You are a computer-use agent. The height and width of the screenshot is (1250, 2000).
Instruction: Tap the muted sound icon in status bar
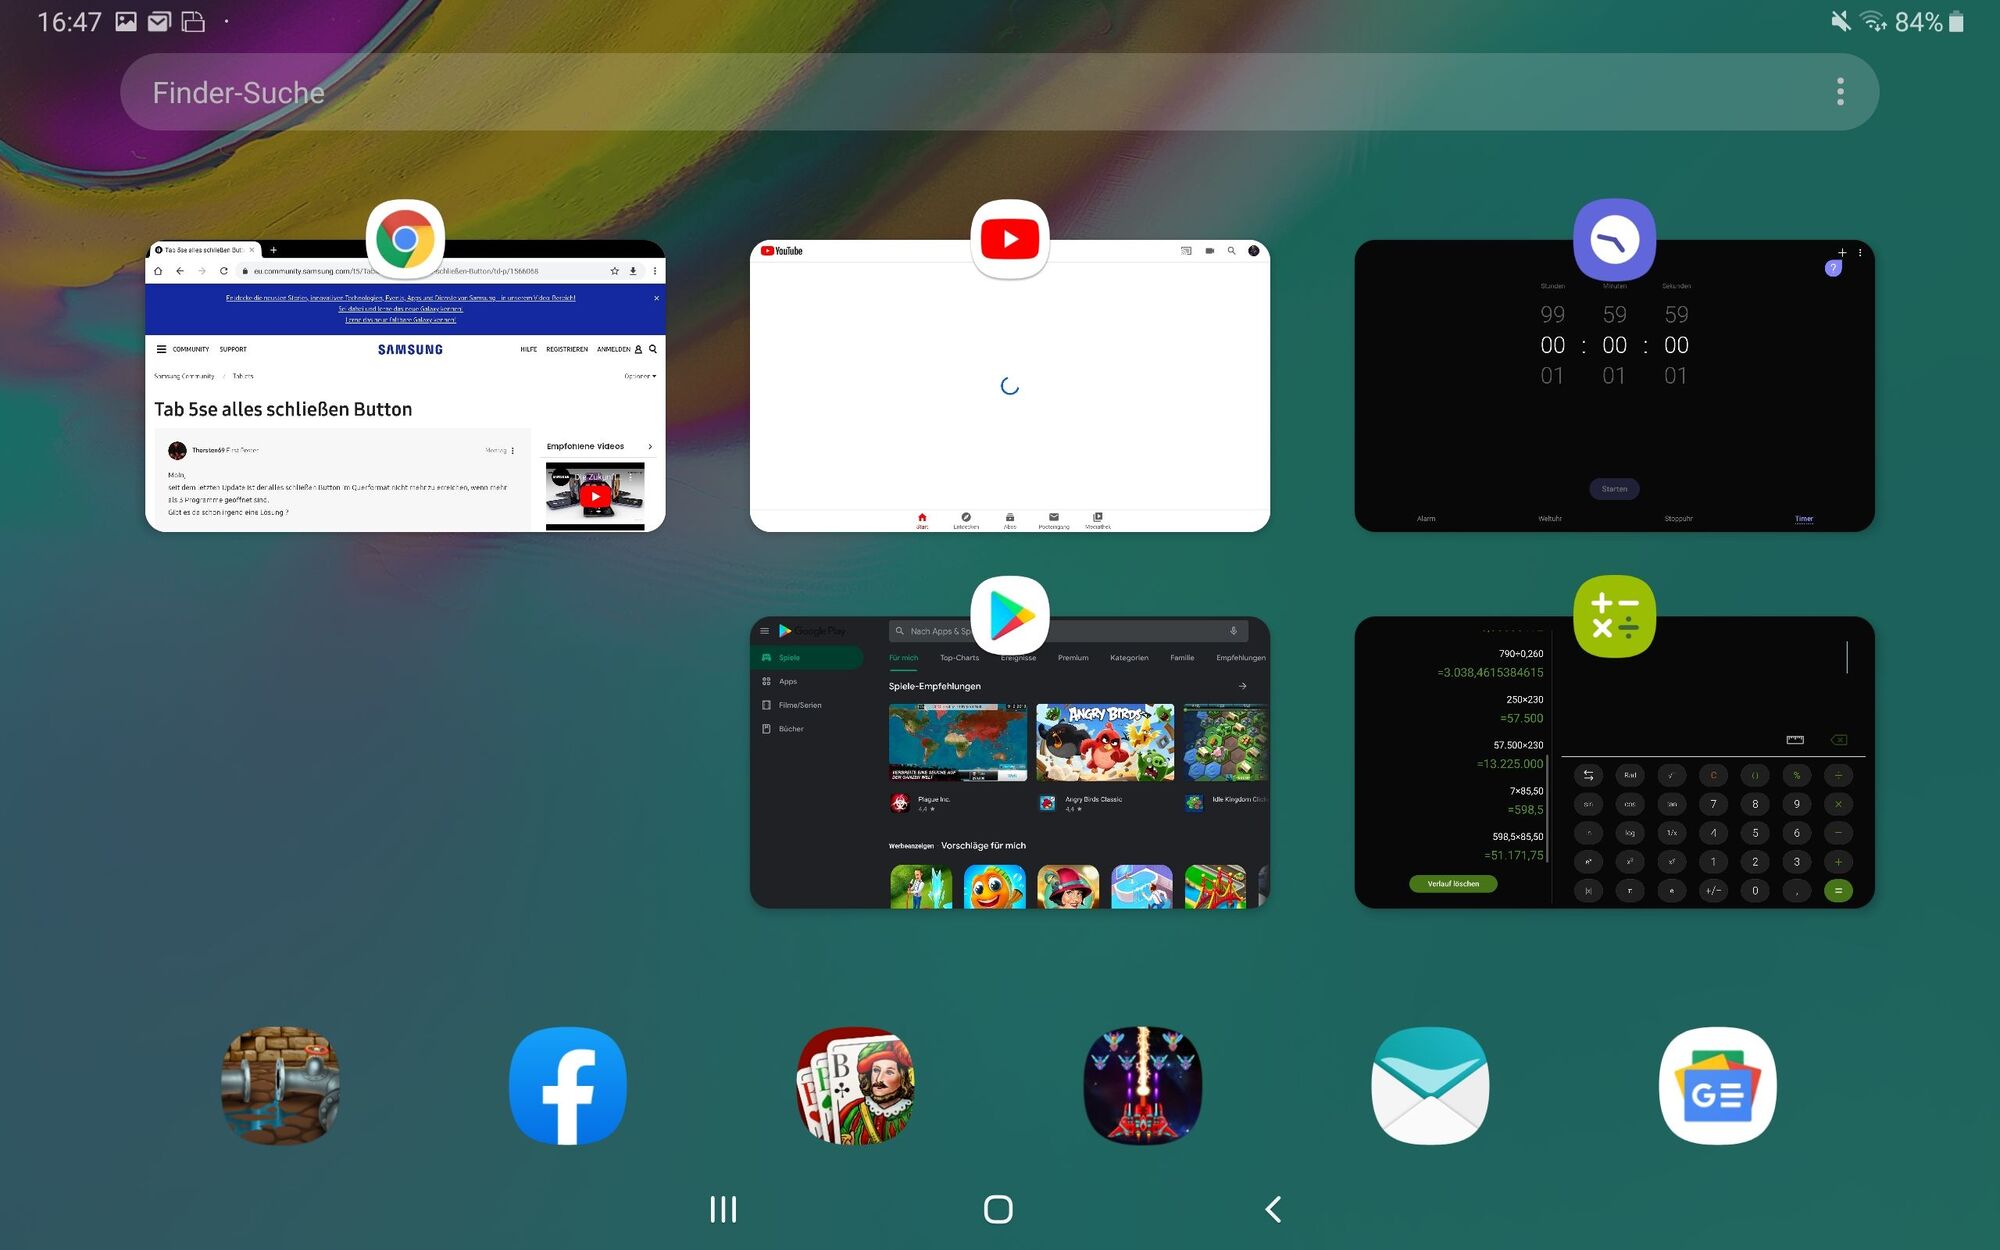(1840, 21)
